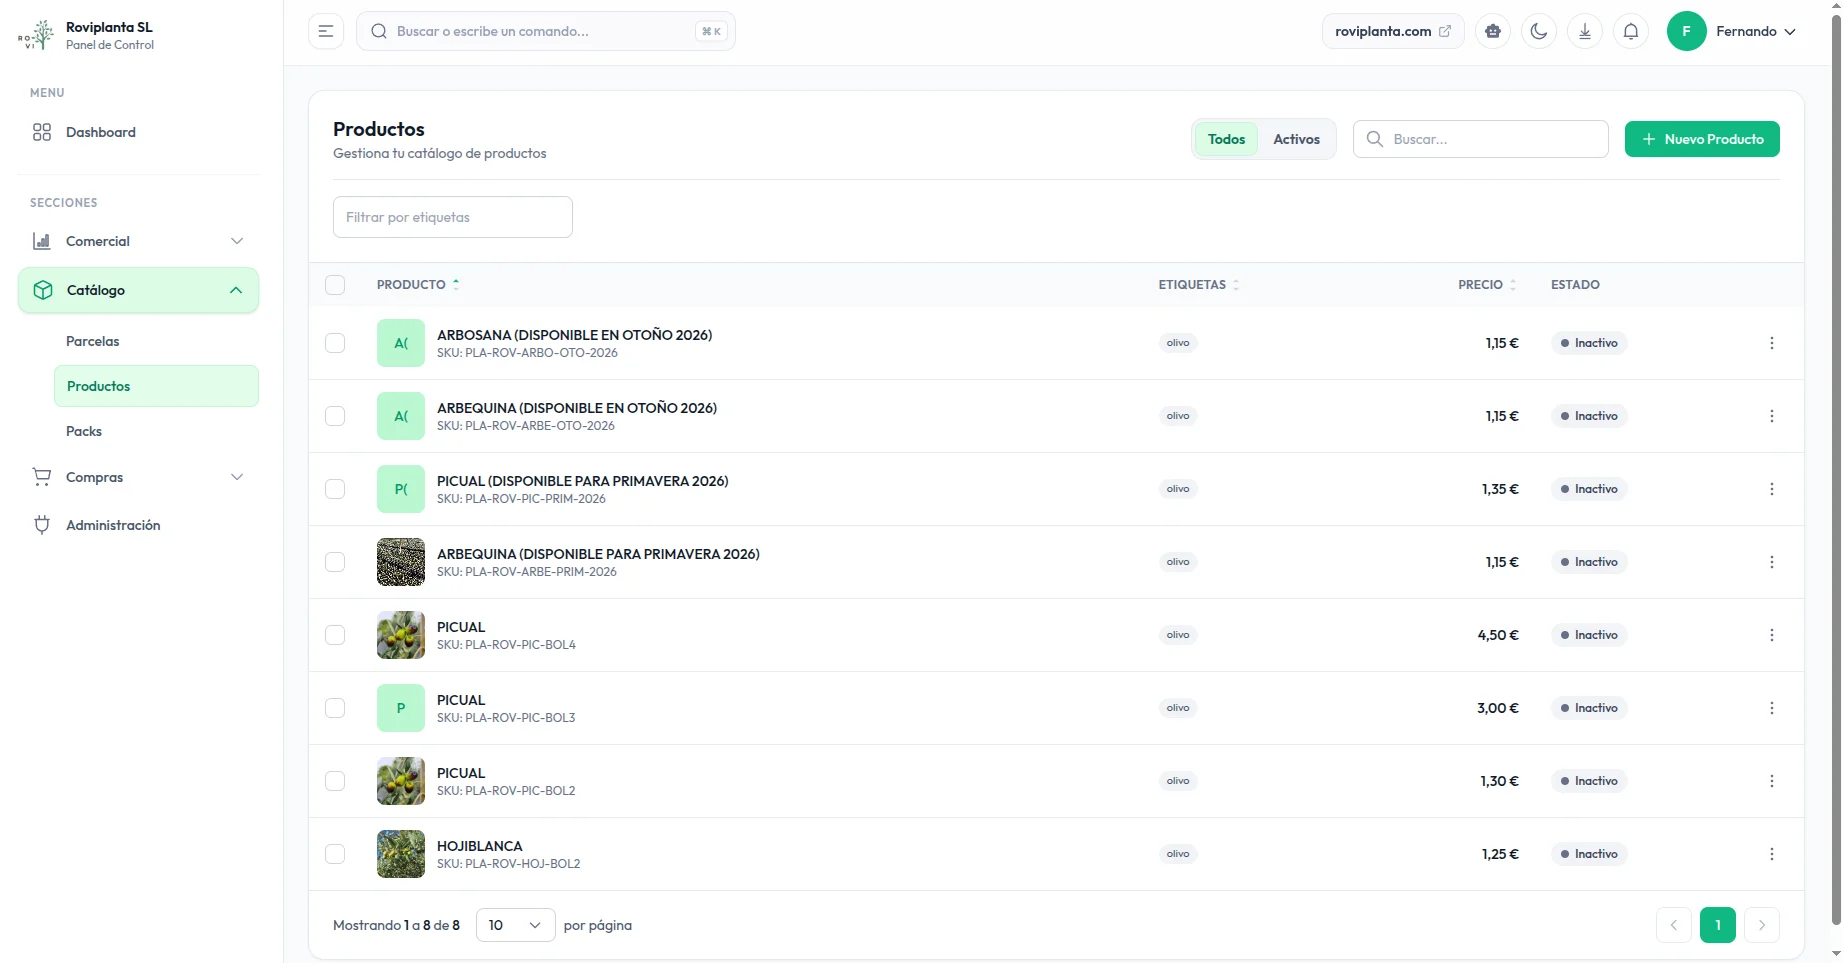
Task: Switch to dark mode with moon icon
Action: pos(1538,31)
